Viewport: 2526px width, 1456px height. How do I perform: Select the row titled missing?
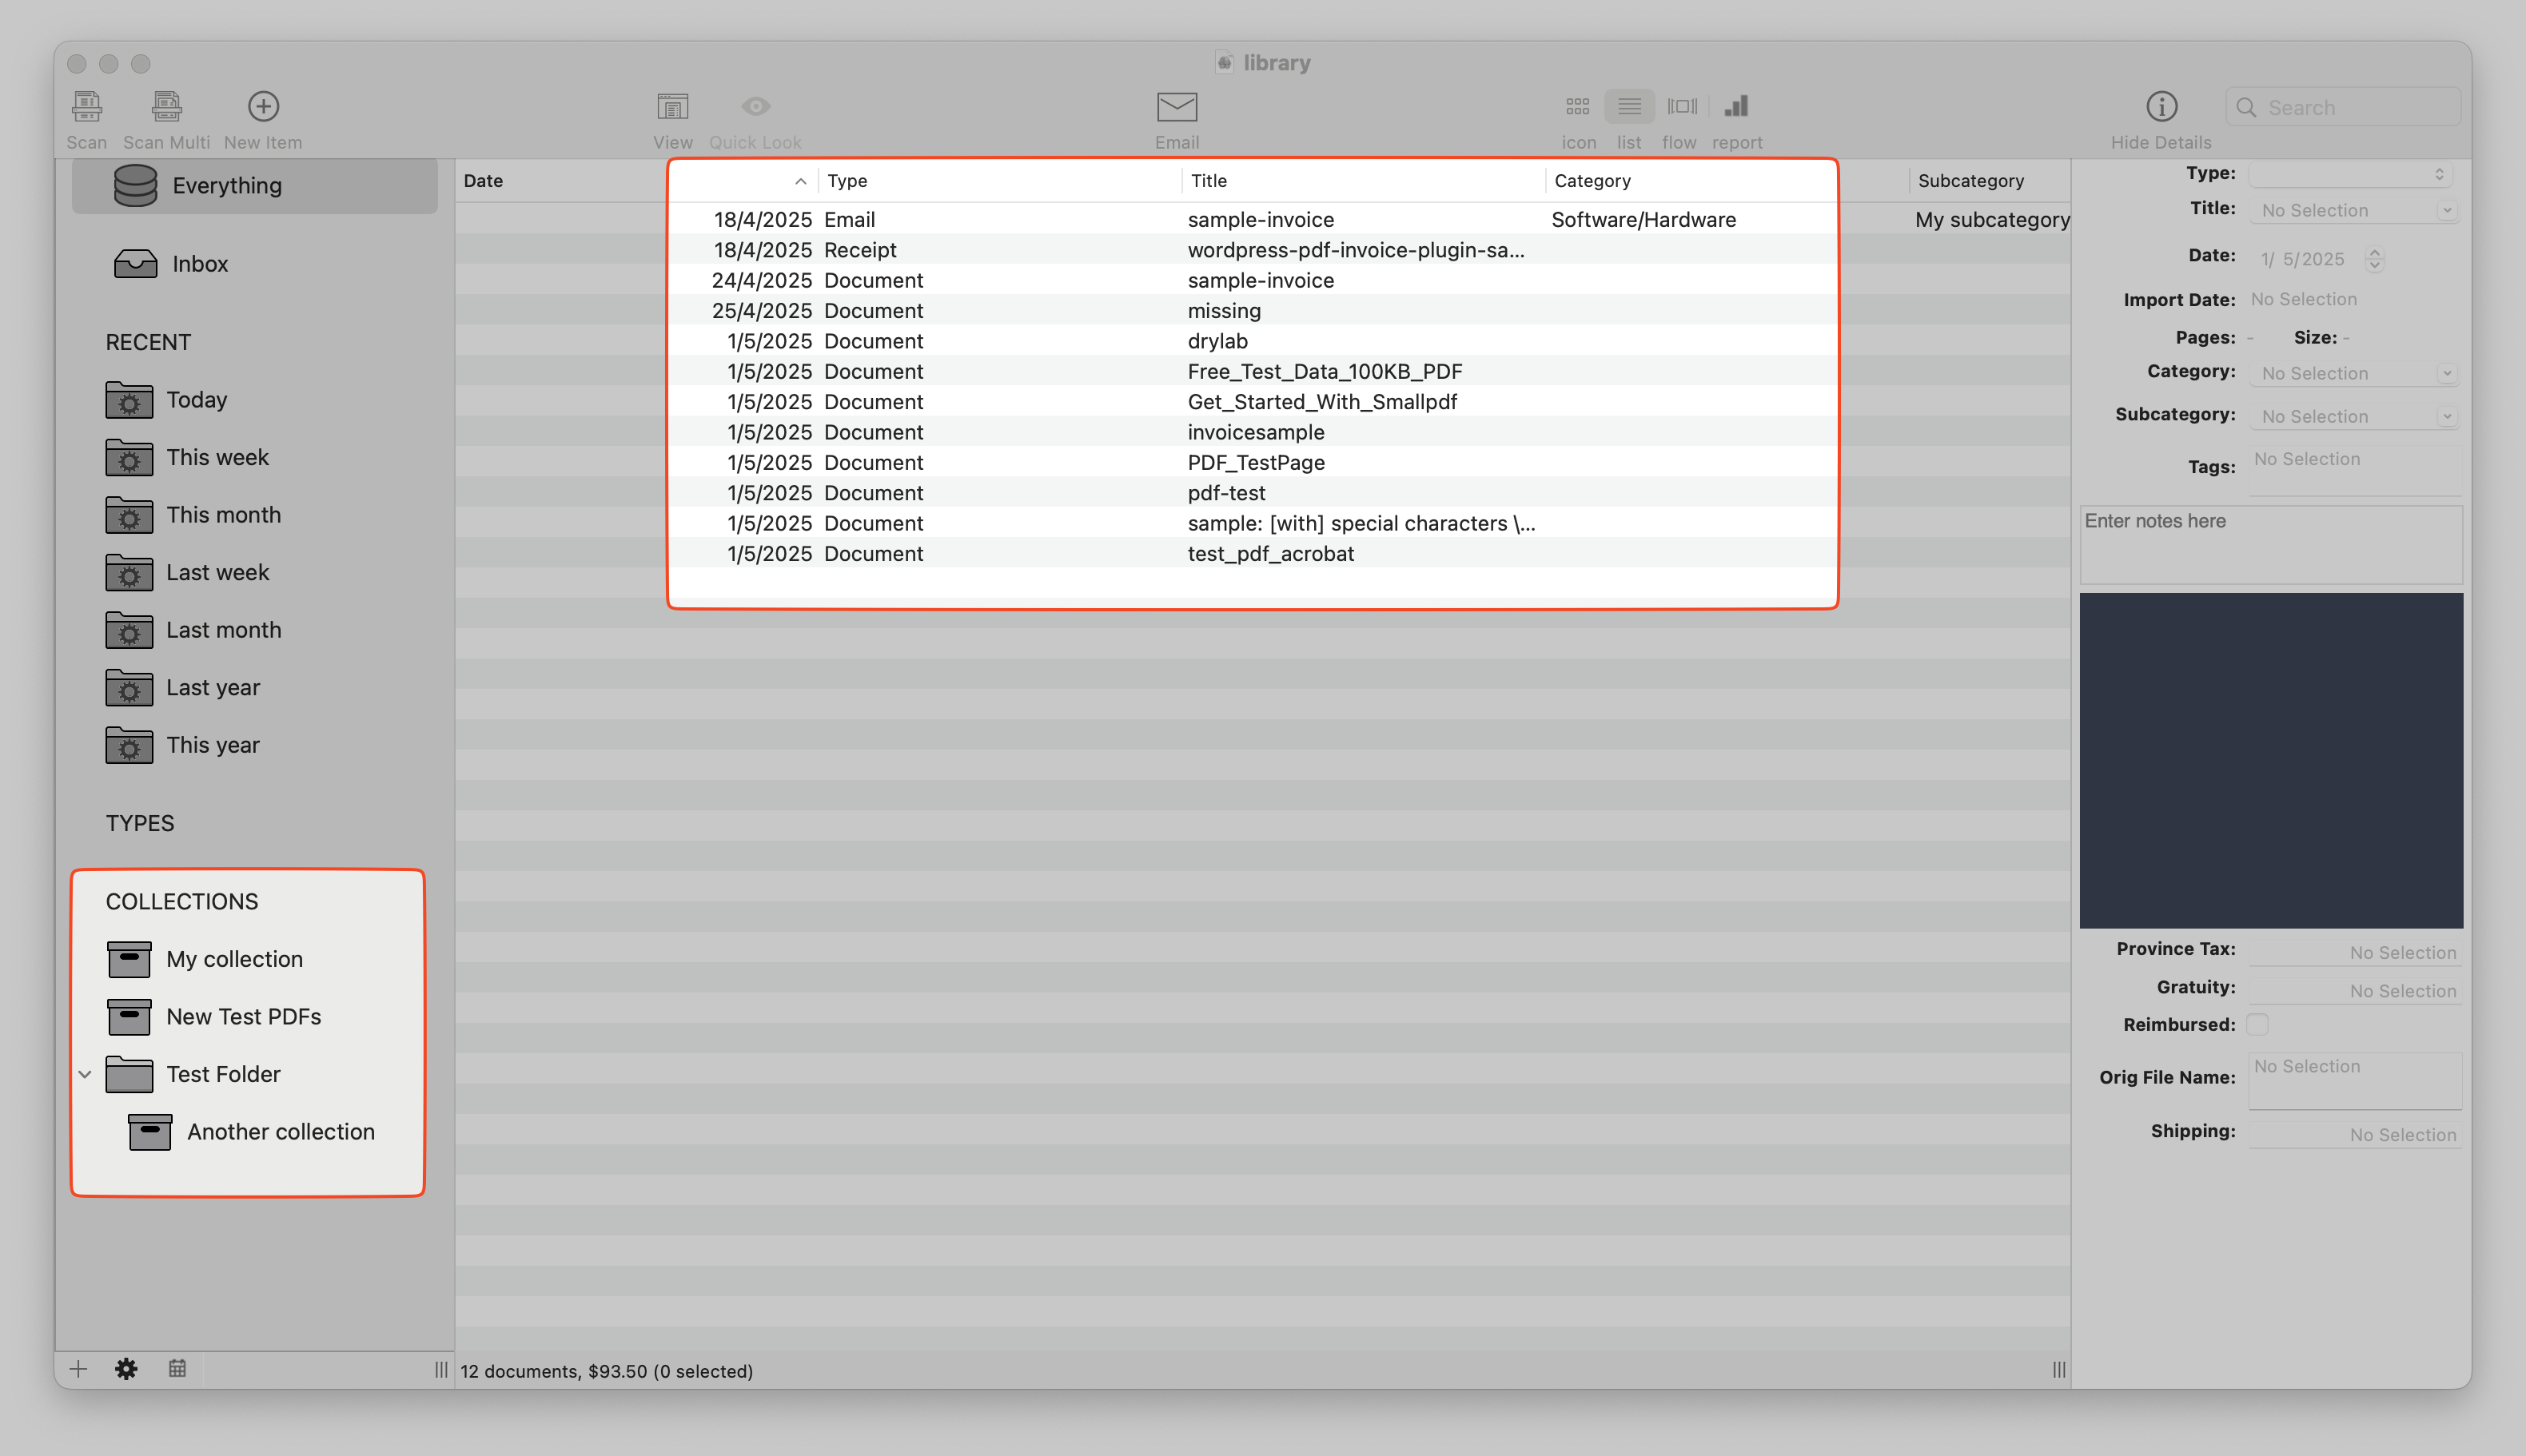1263,311
